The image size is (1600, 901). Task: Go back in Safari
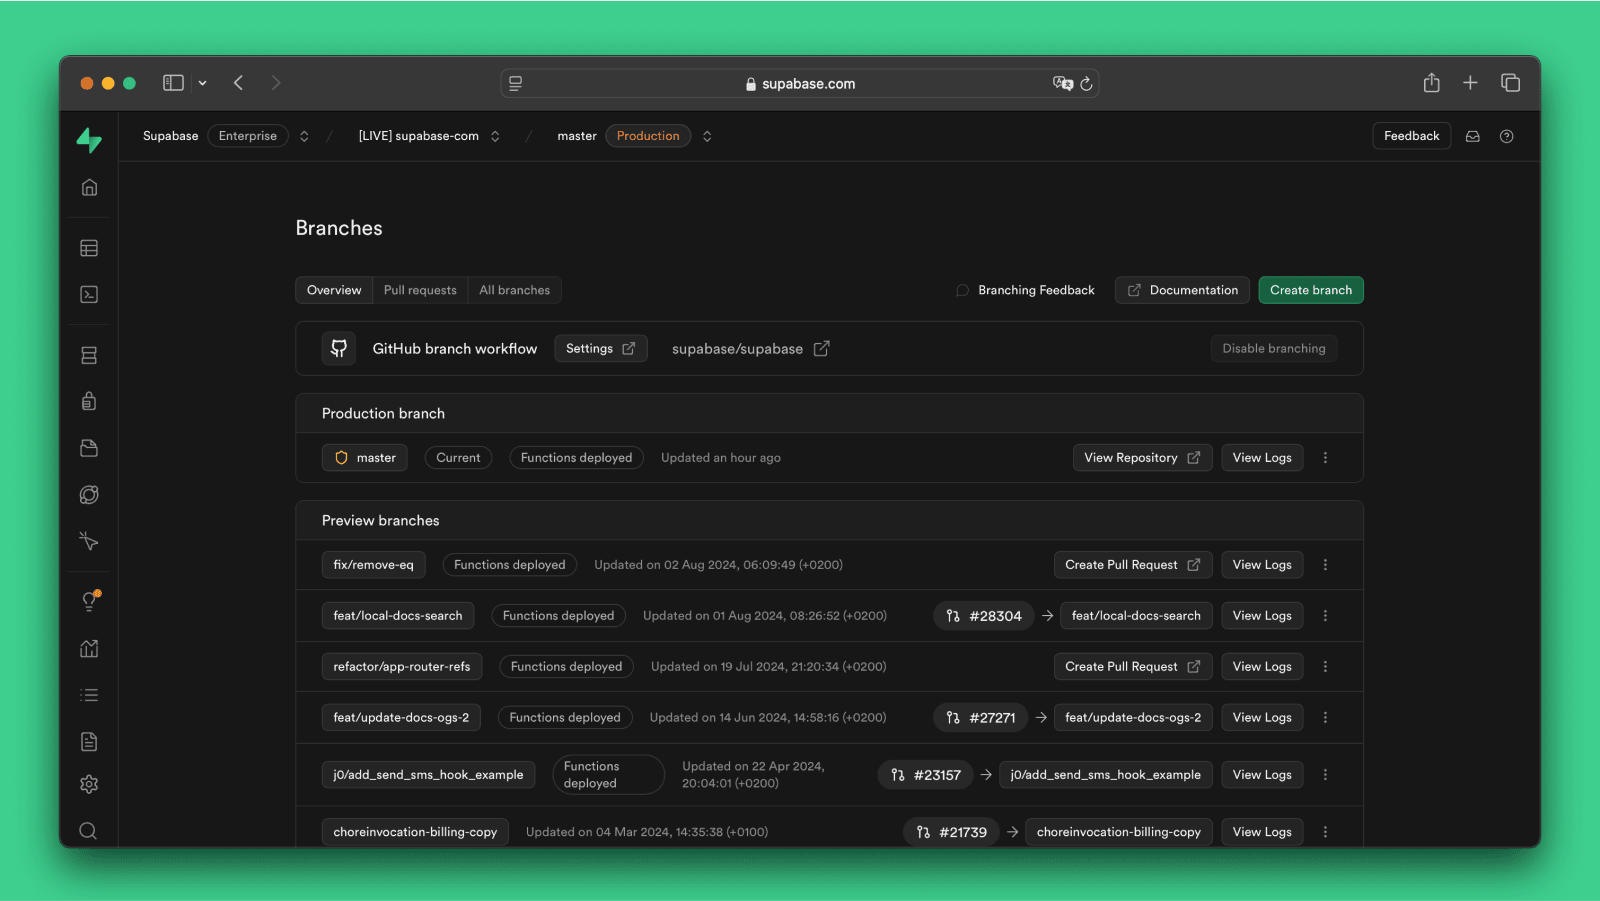(x=238, y=83)
